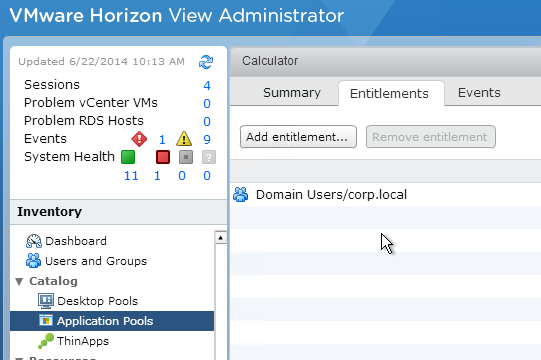The height and width of the screenshot is (360, 541).
Task: Click the unknown question-mark health icon
Action: pyautogui.click(x=209, y=157)
